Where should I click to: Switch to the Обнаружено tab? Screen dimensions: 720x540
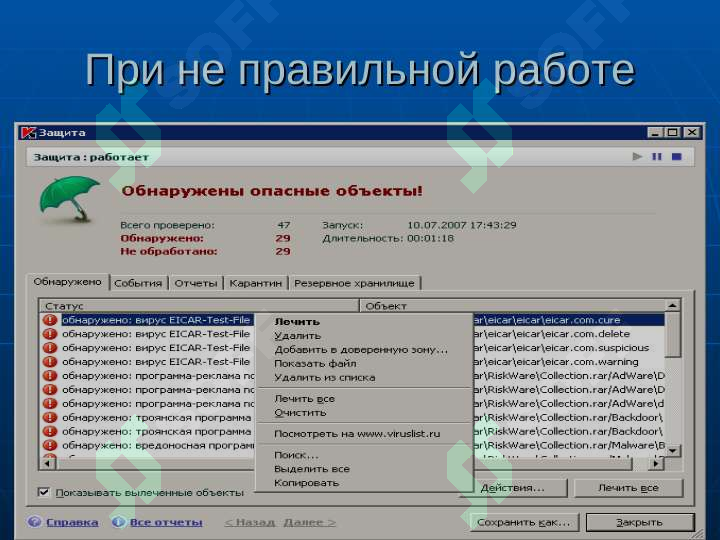68,282
